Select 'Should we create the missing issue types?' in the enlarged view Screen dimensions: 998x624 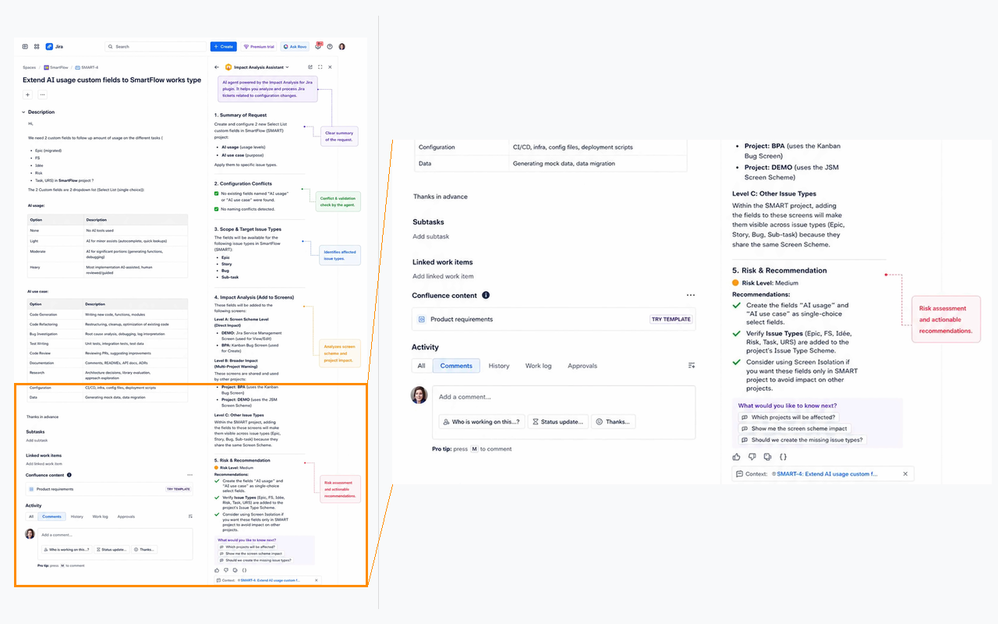pyautogui.click(x=802, y=440)
